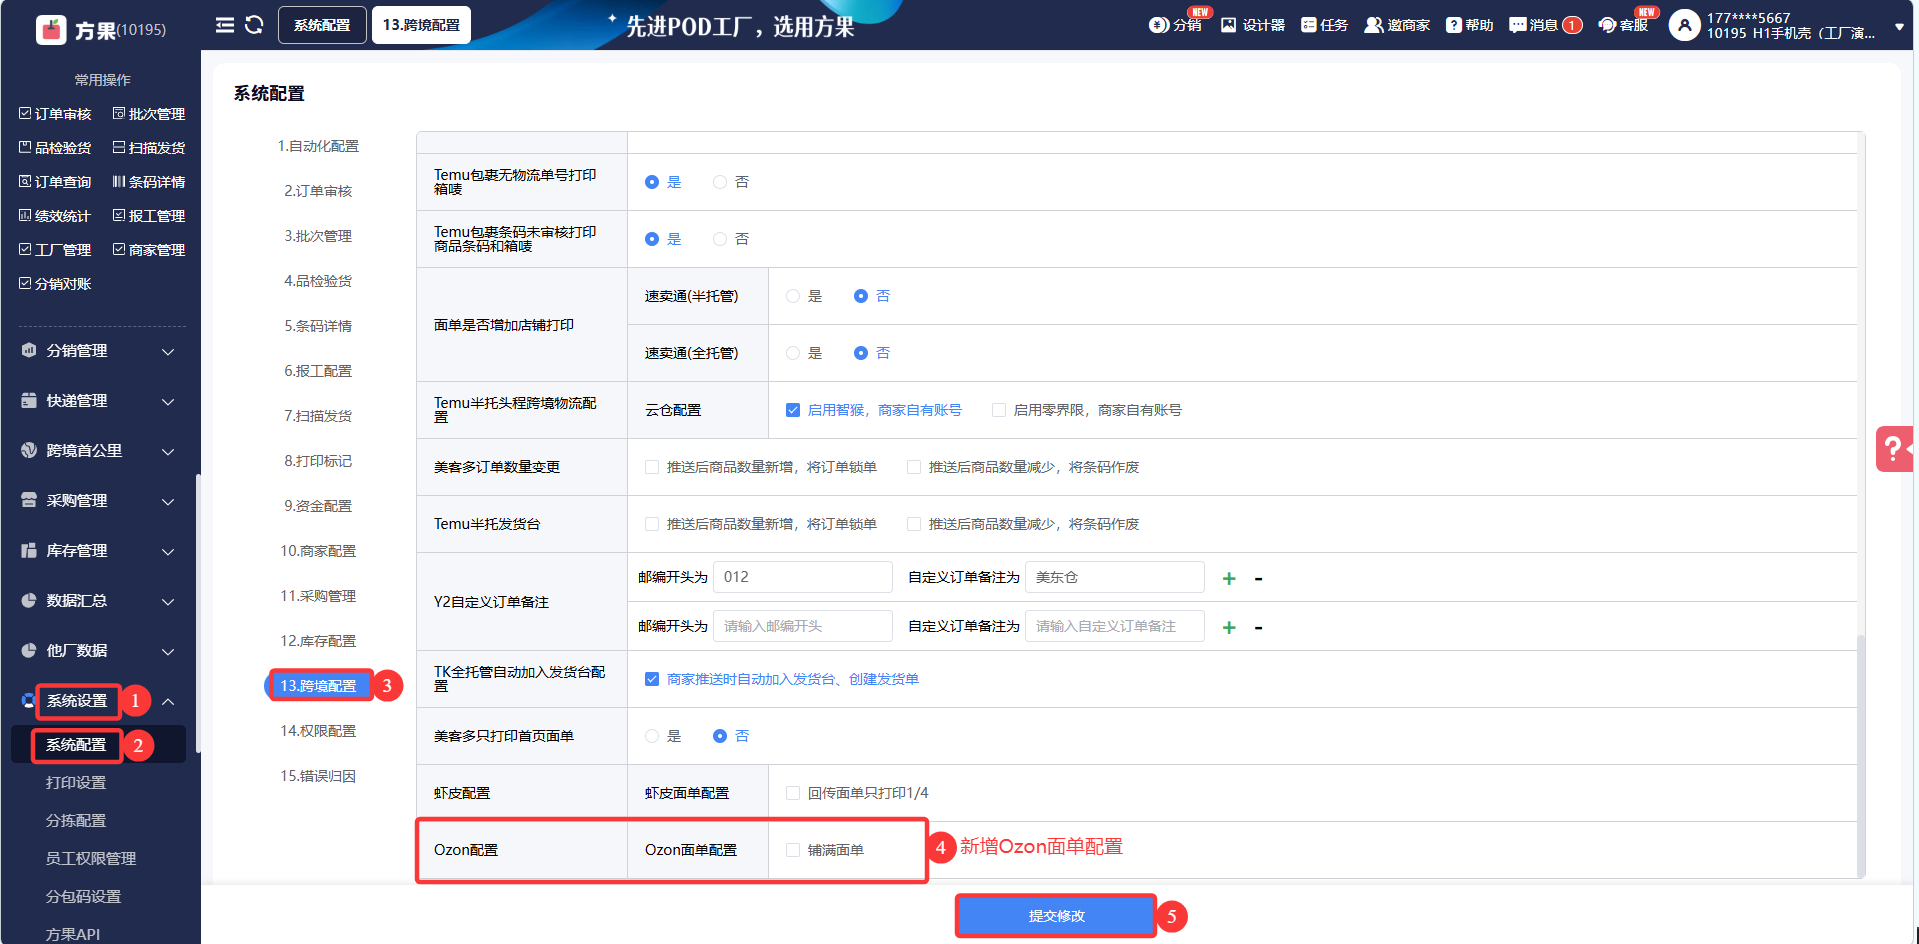The height and width of the screenshot is (944, 1919).
Task: Click the red floating help question icon
Action: [1893, 449]
